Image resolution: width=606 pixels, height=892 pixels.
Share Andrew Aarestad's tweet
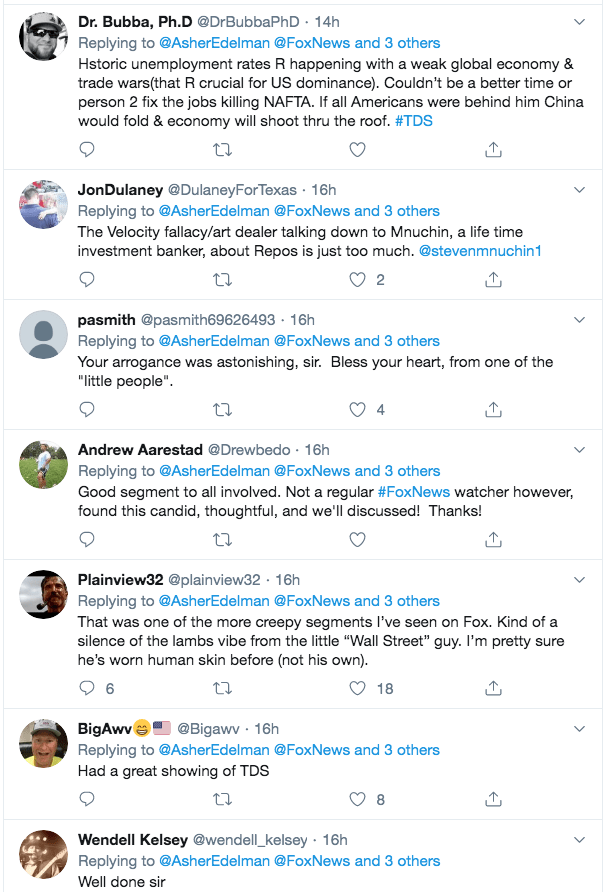point(492,539)
